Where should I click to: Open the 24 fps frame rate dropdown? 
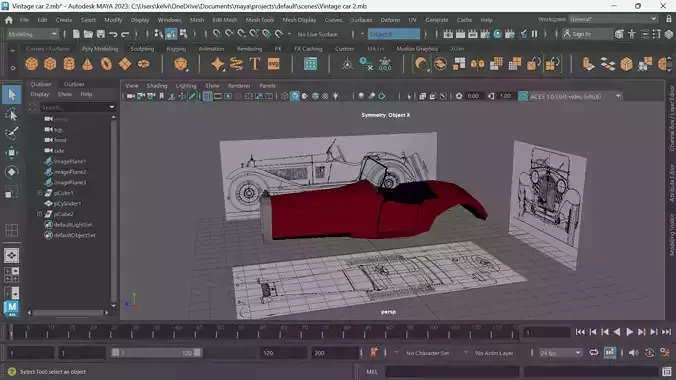pyautogui.click(x=560, y=353)
